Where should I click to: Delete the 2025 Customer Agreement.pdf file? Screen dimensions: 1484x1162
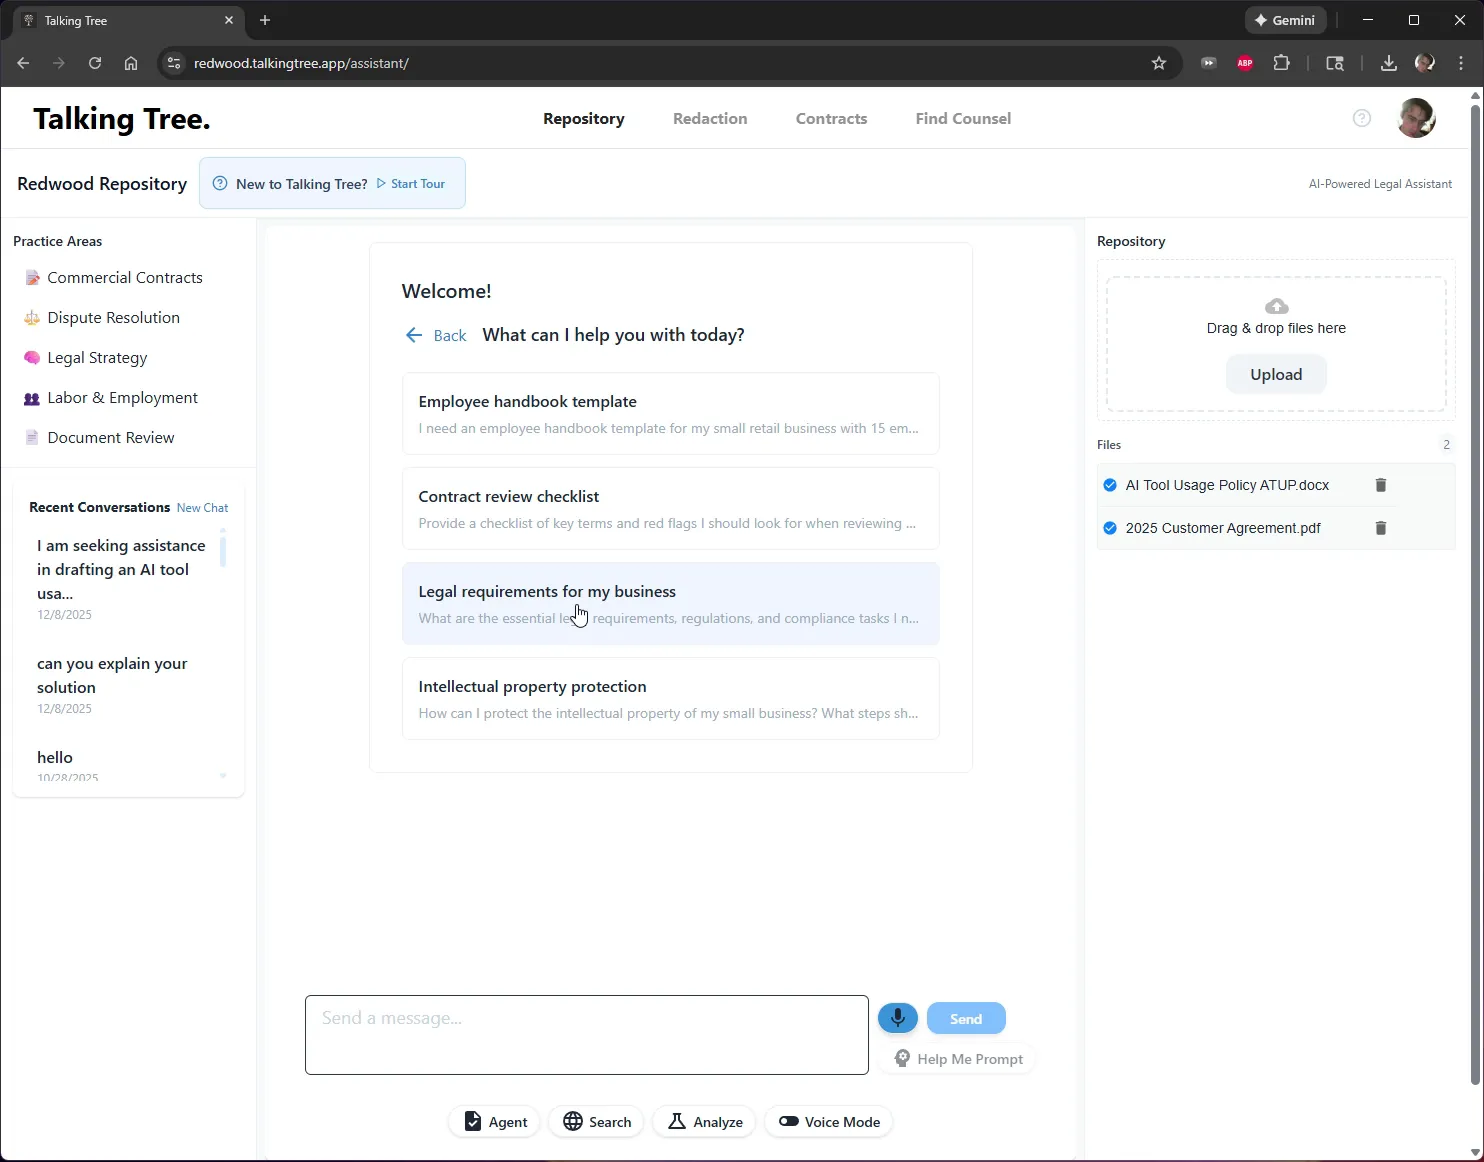pyautogui.click(x=1380, y=528)
